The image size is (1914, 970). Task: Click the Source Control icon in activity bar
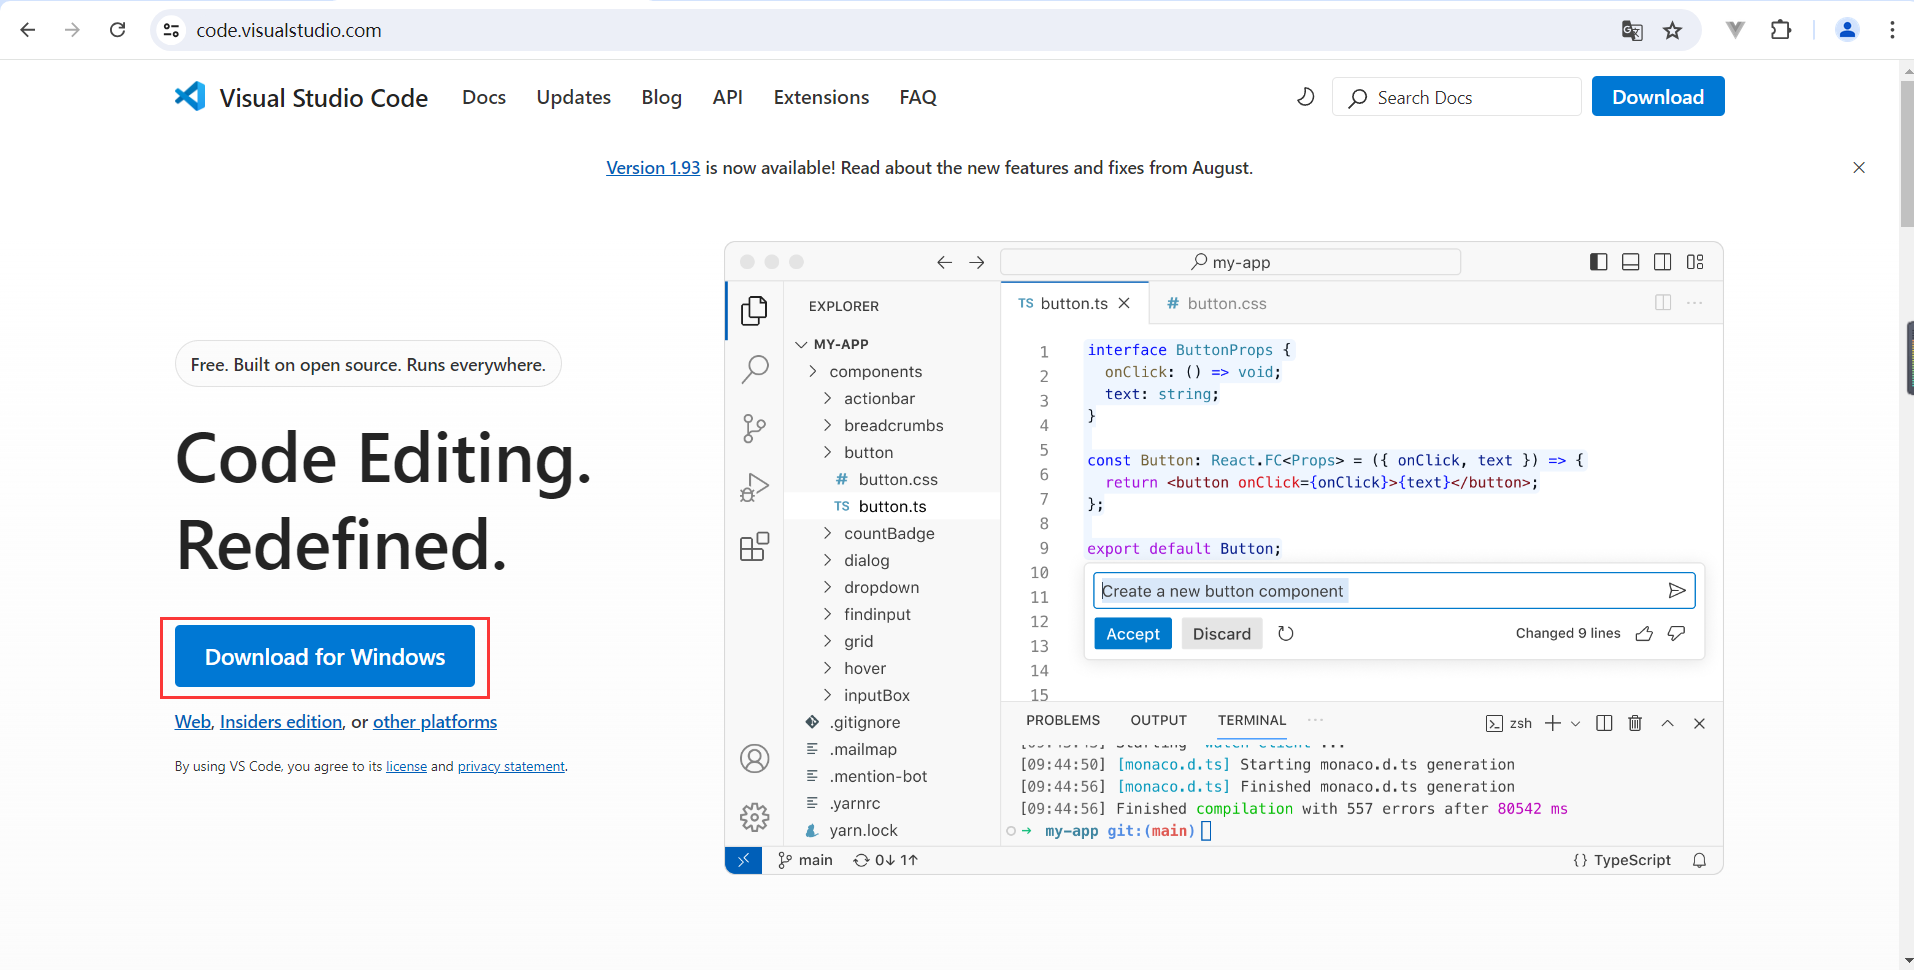point(755,429)
